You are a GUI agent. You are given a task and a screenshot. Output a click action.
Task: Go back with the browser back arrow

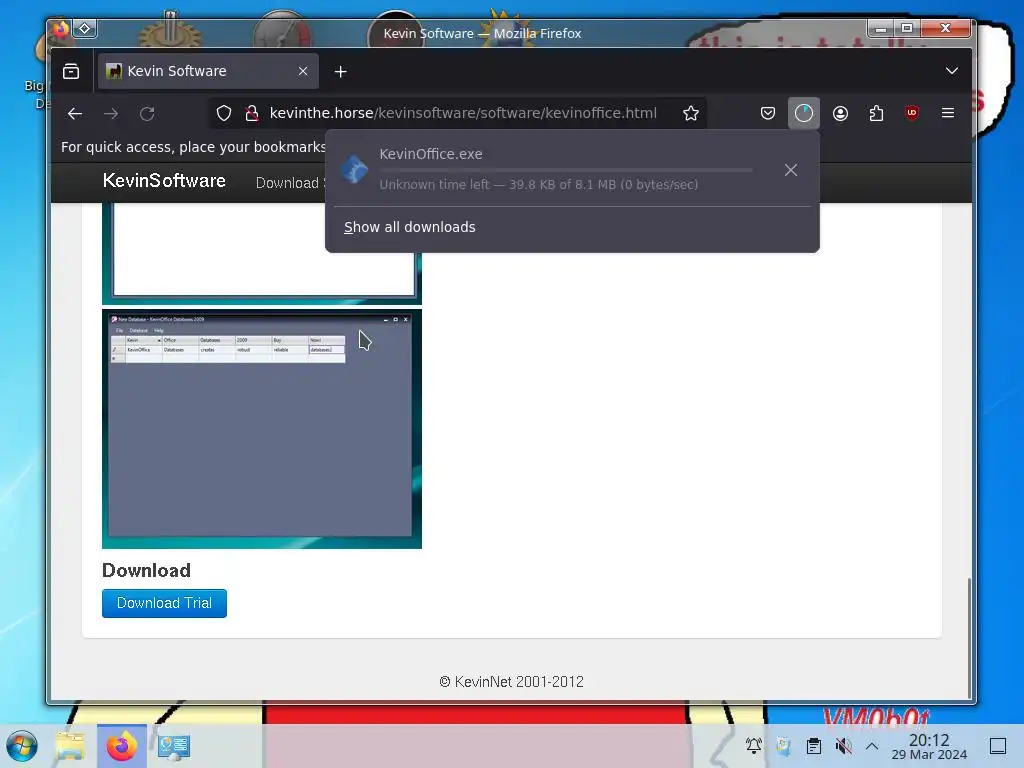(74, 114)
